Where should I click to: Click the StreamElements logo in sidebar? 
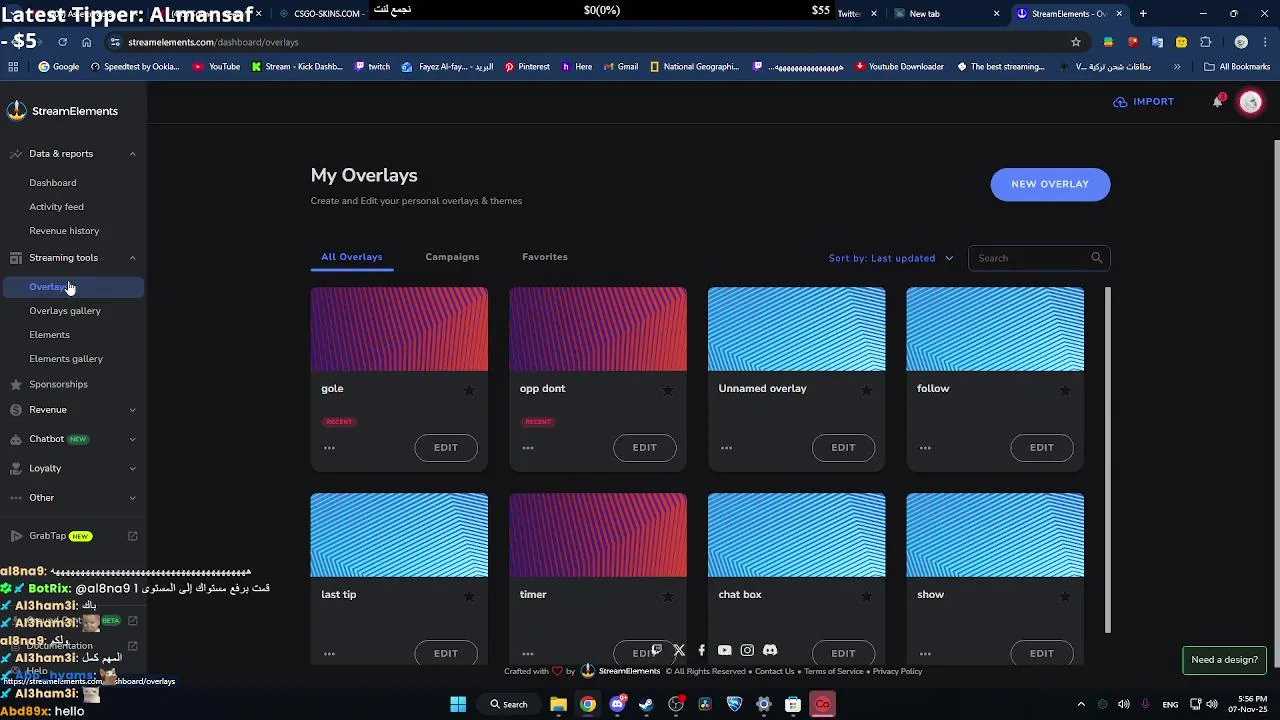[x=17, y=111]
